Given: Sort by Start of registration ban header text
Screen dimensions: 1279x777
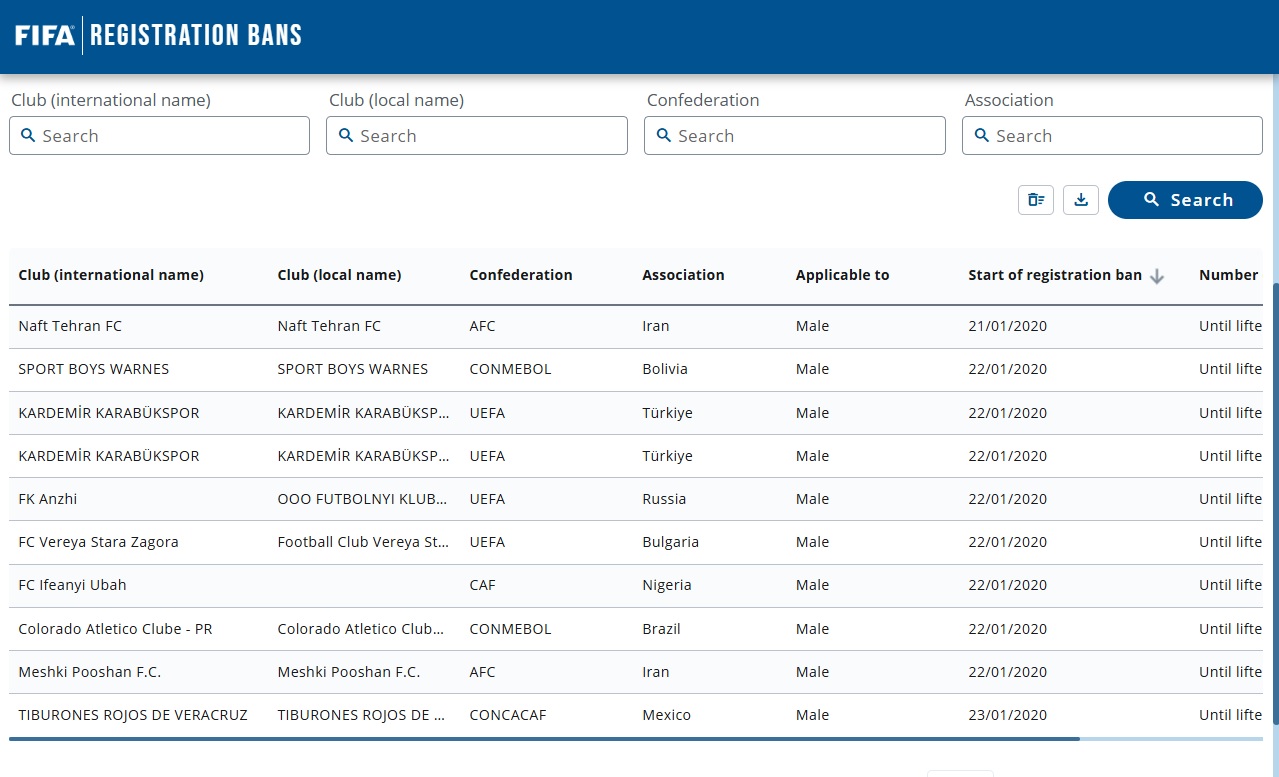Looking at the screenshot, I should click(1055, 275).
